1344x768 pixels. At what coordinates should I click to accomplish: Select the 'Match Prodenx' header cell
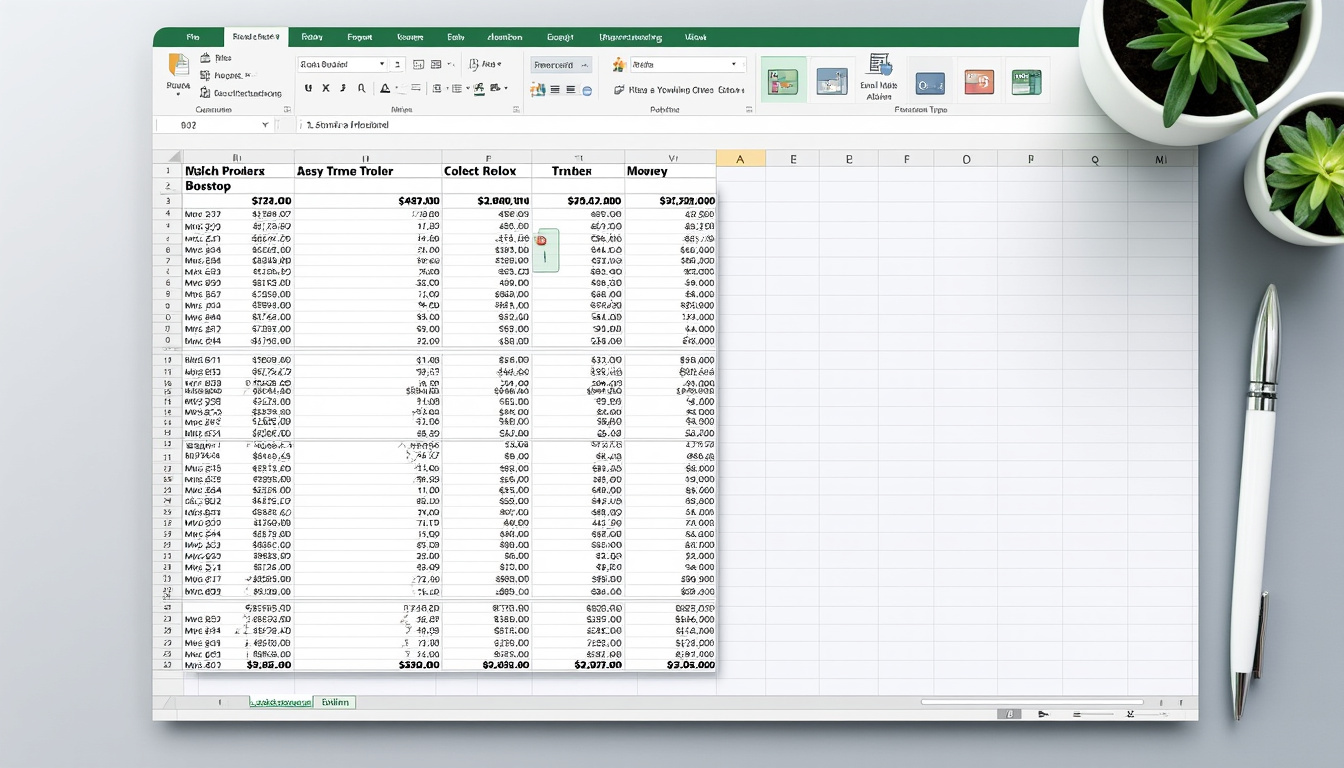pos(238,171)
